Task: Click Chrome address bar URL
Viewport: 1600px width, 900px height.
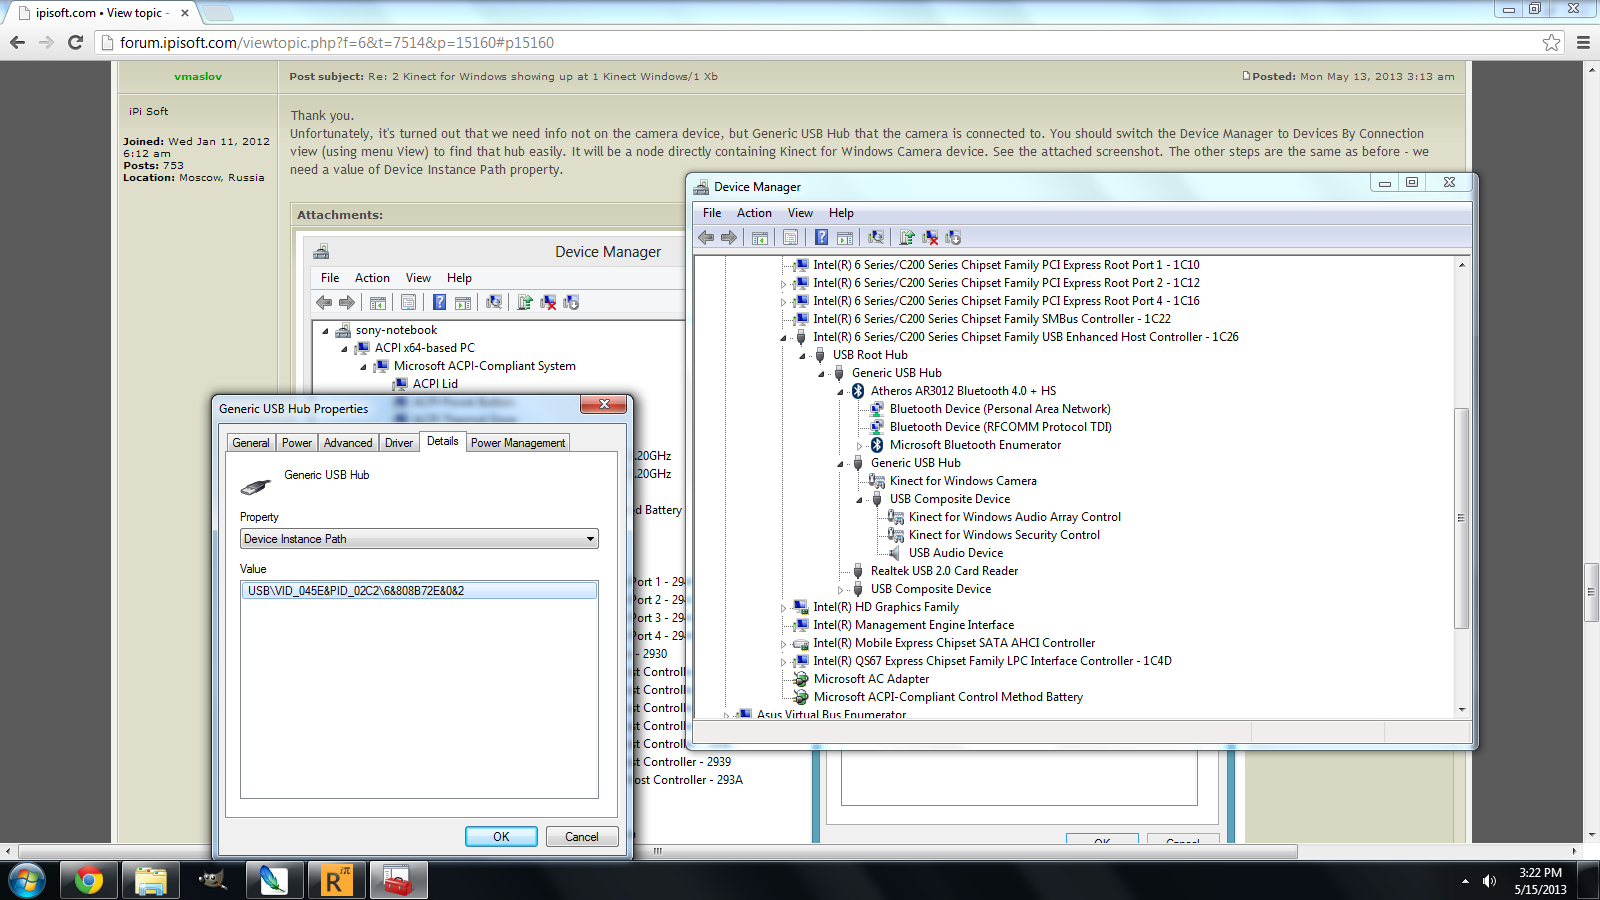Action: [x=337, y=42]
